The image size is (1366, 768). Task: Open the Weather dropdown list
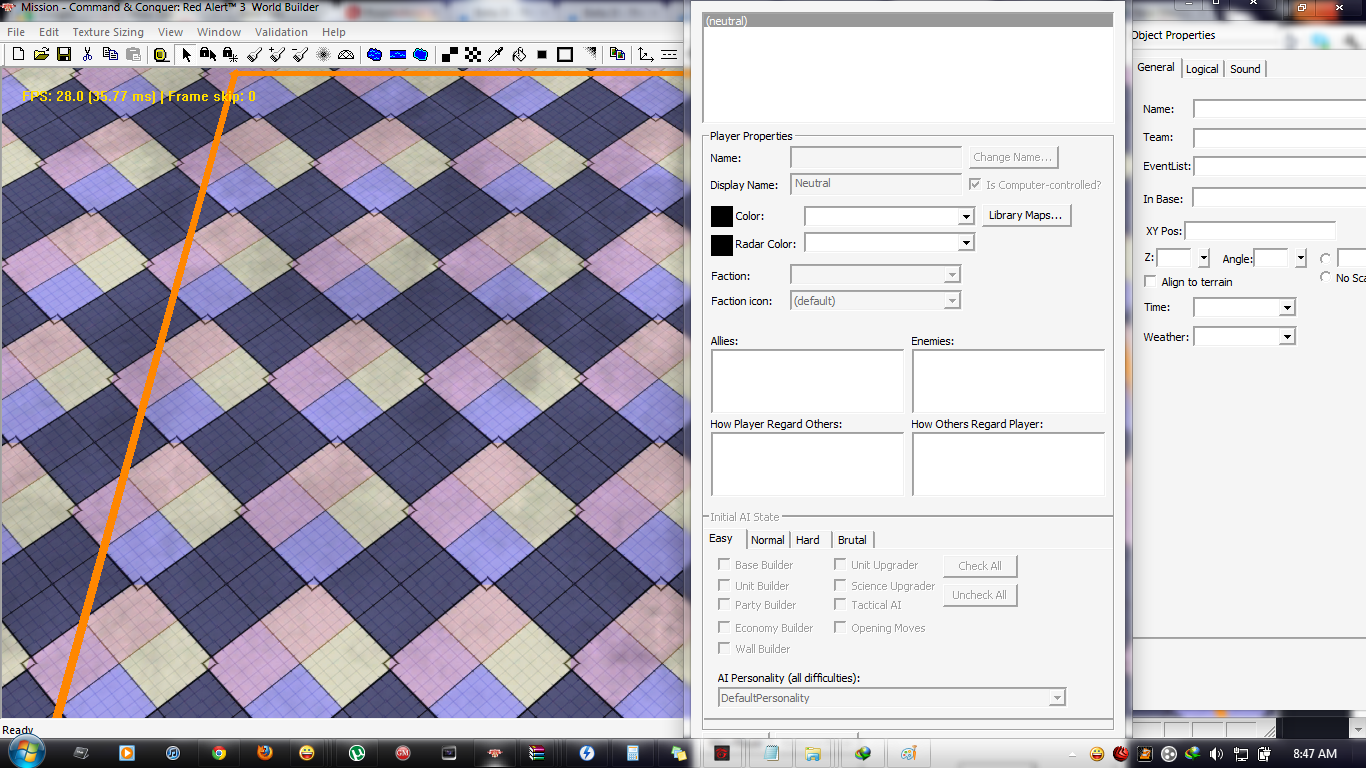click(1287, 338)
